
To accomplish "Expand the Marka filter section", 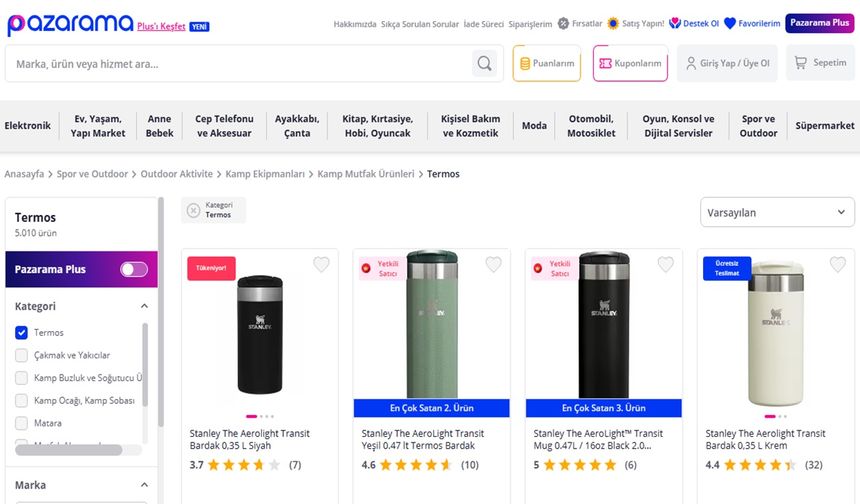I will pyautogui.click(x=143, y=486).
